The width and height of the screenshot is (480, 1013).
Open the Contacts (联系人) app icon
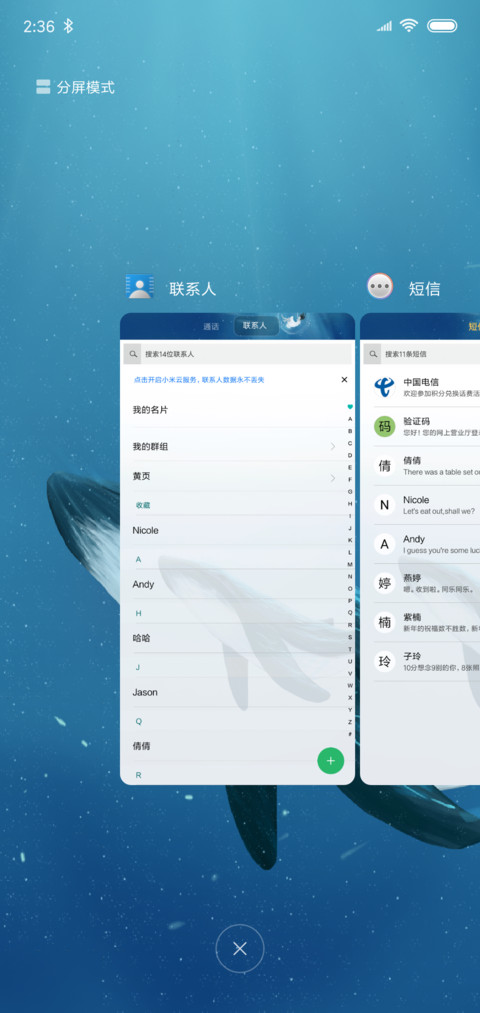click(140, 287)
